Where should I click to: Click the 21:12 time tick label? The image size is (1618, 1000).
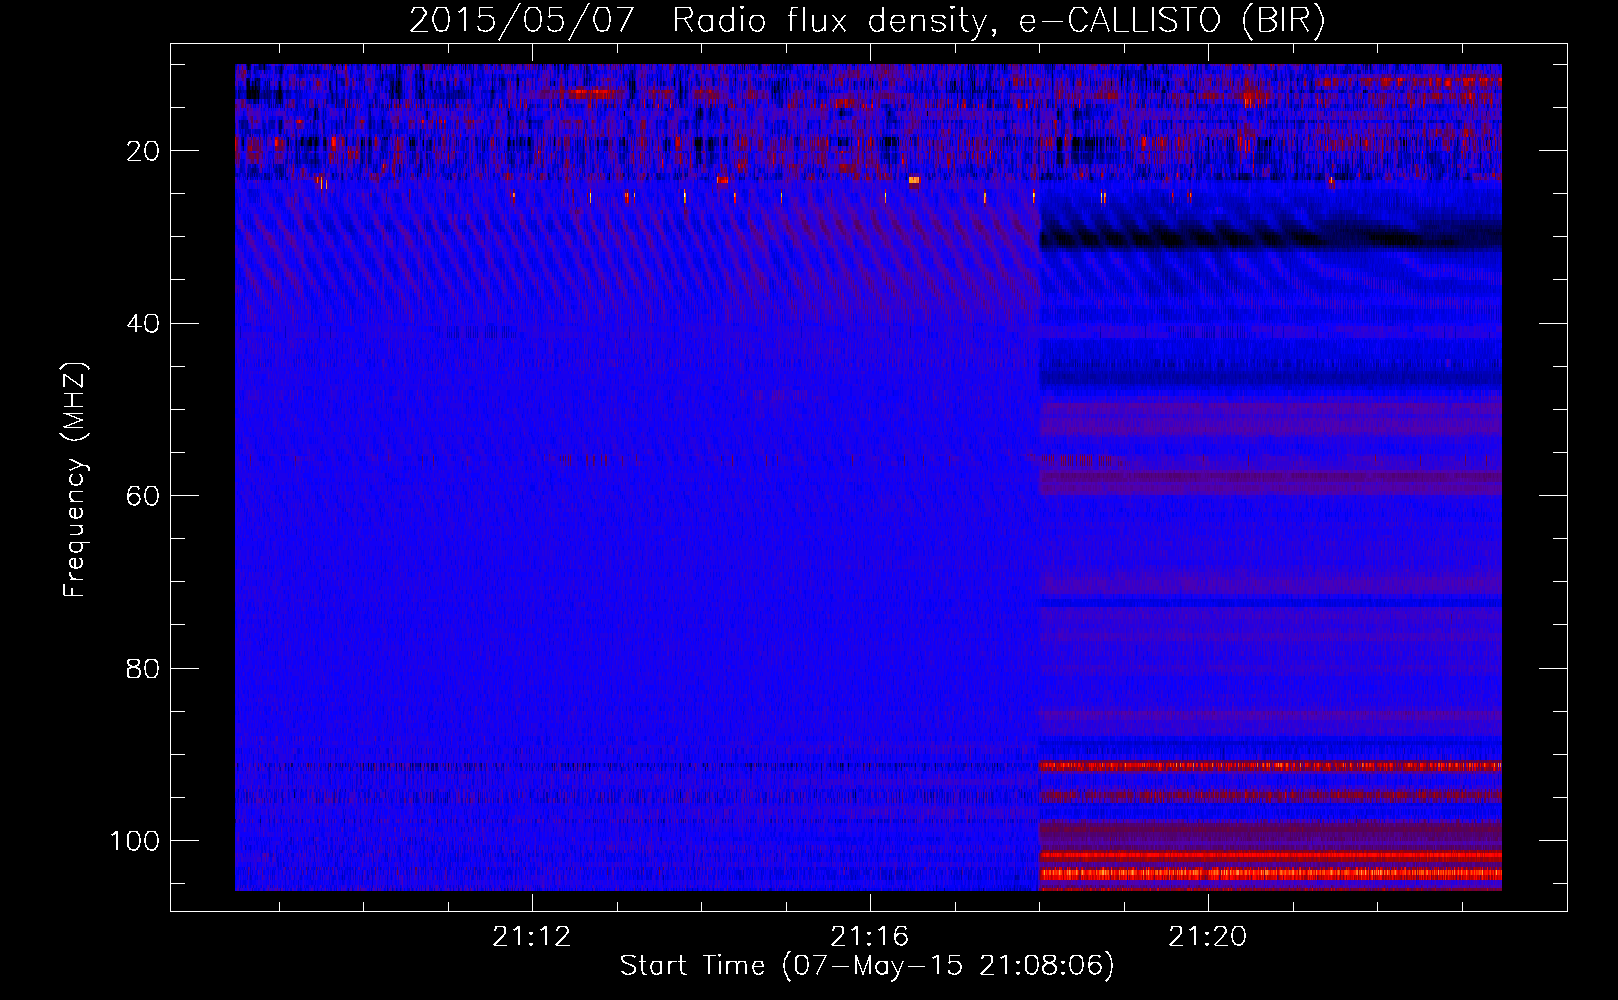(532, 937)
